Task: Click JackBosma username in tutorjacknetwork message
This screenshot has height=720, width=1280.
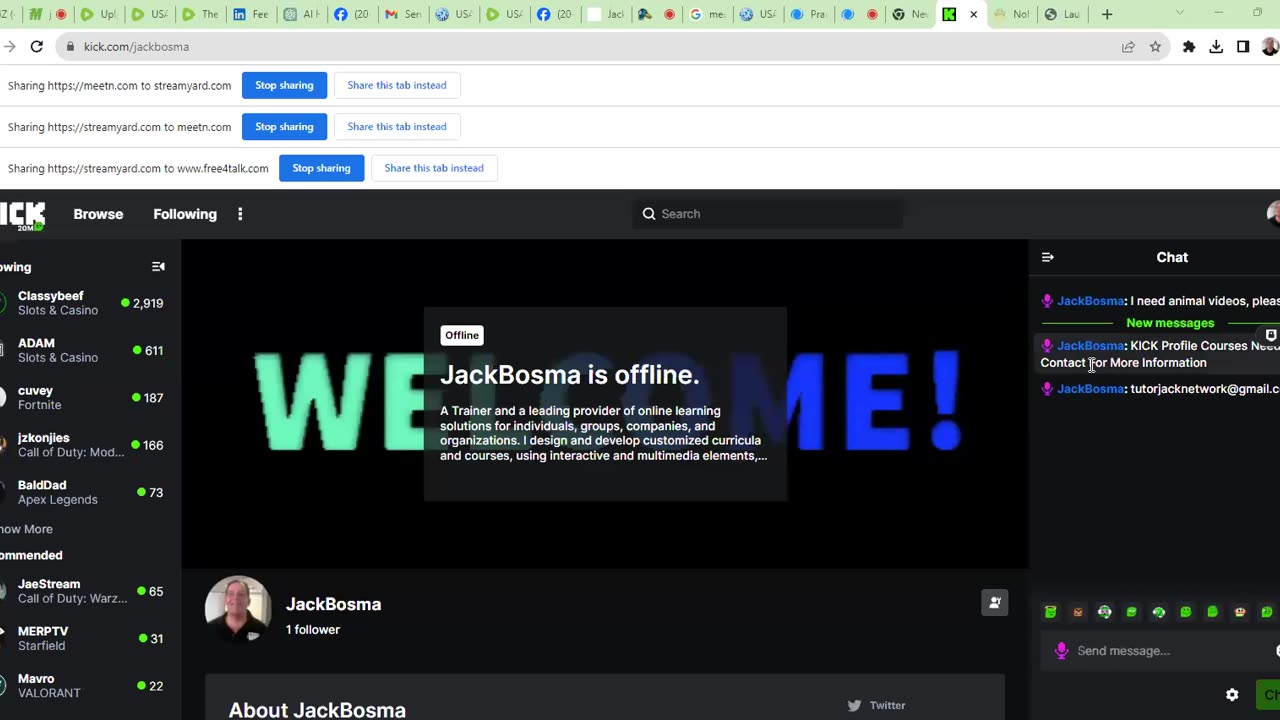Action: pos(1090,389)
